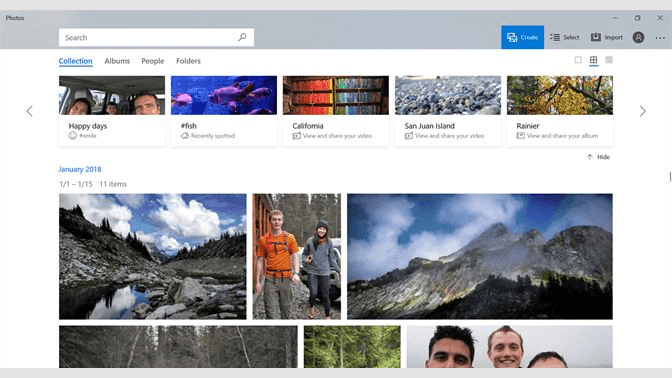
Task: Click the video icon under San Juan Island
Action: coord(409,136)
